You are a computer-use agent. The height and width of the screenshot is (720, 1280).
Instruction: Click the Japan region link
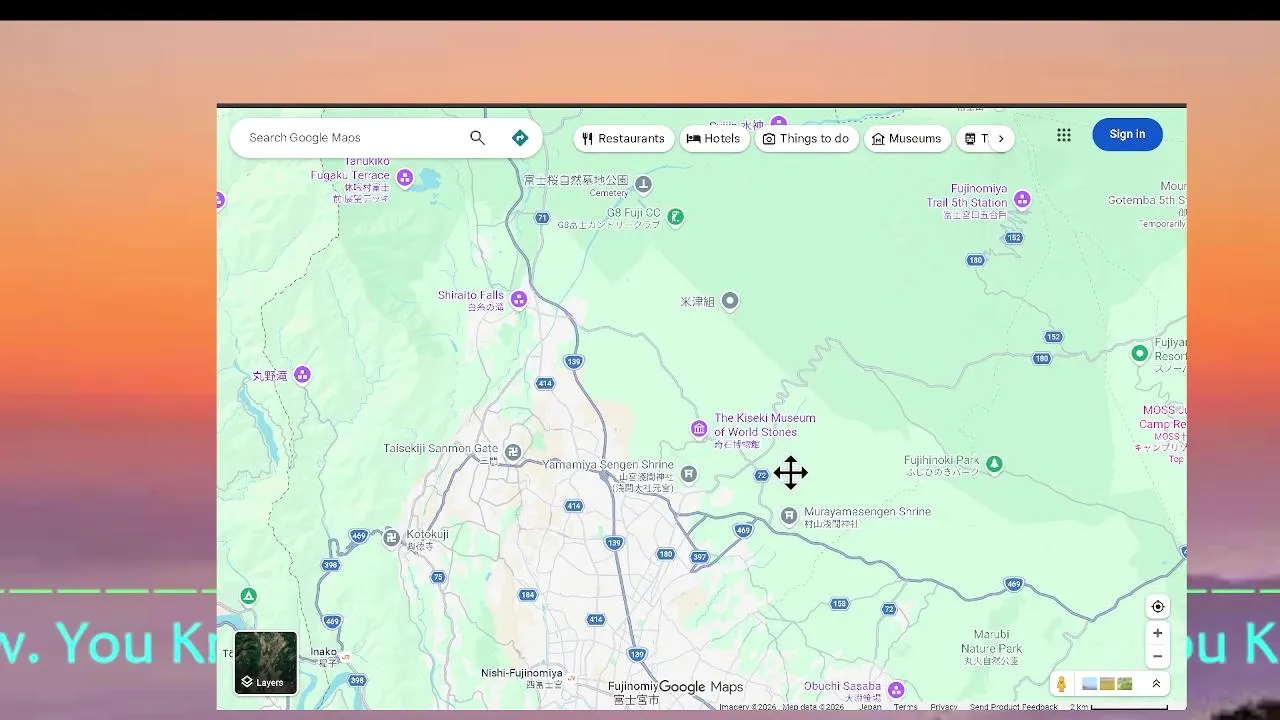pyautogui.click(x=870, y=707)
